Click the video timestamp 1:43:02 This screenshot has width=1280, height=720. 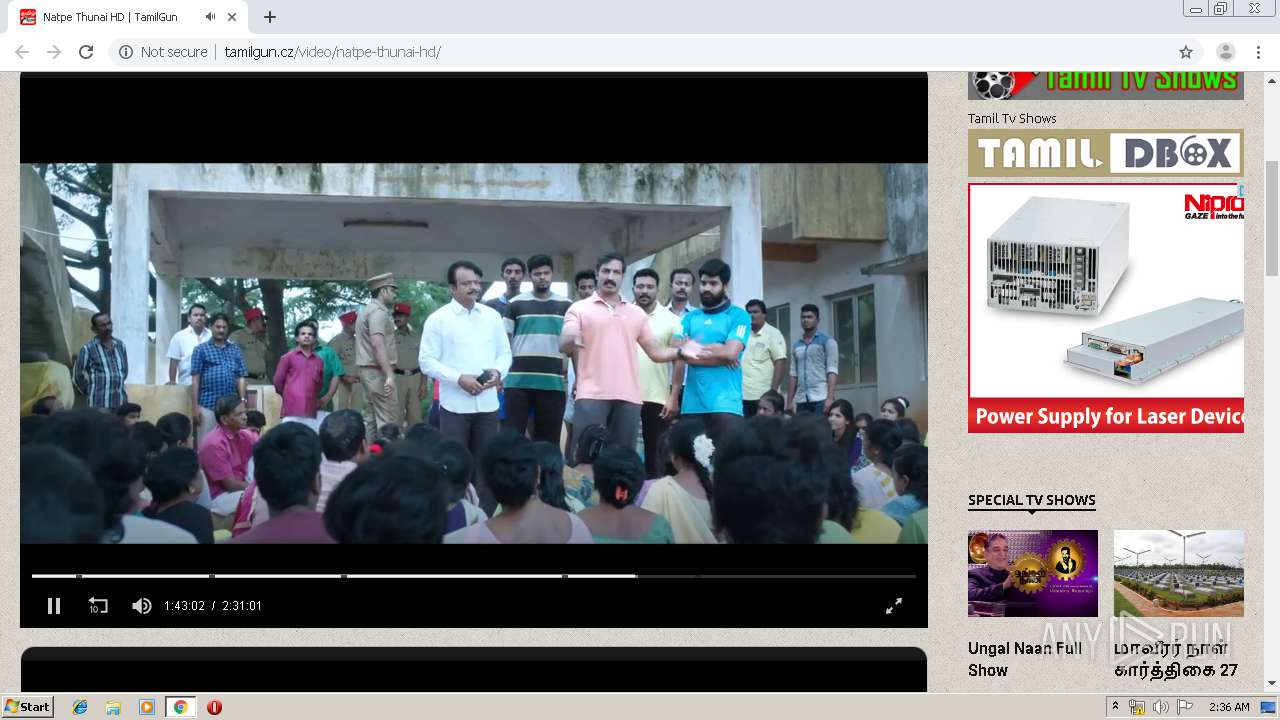(x=184, y=606)
